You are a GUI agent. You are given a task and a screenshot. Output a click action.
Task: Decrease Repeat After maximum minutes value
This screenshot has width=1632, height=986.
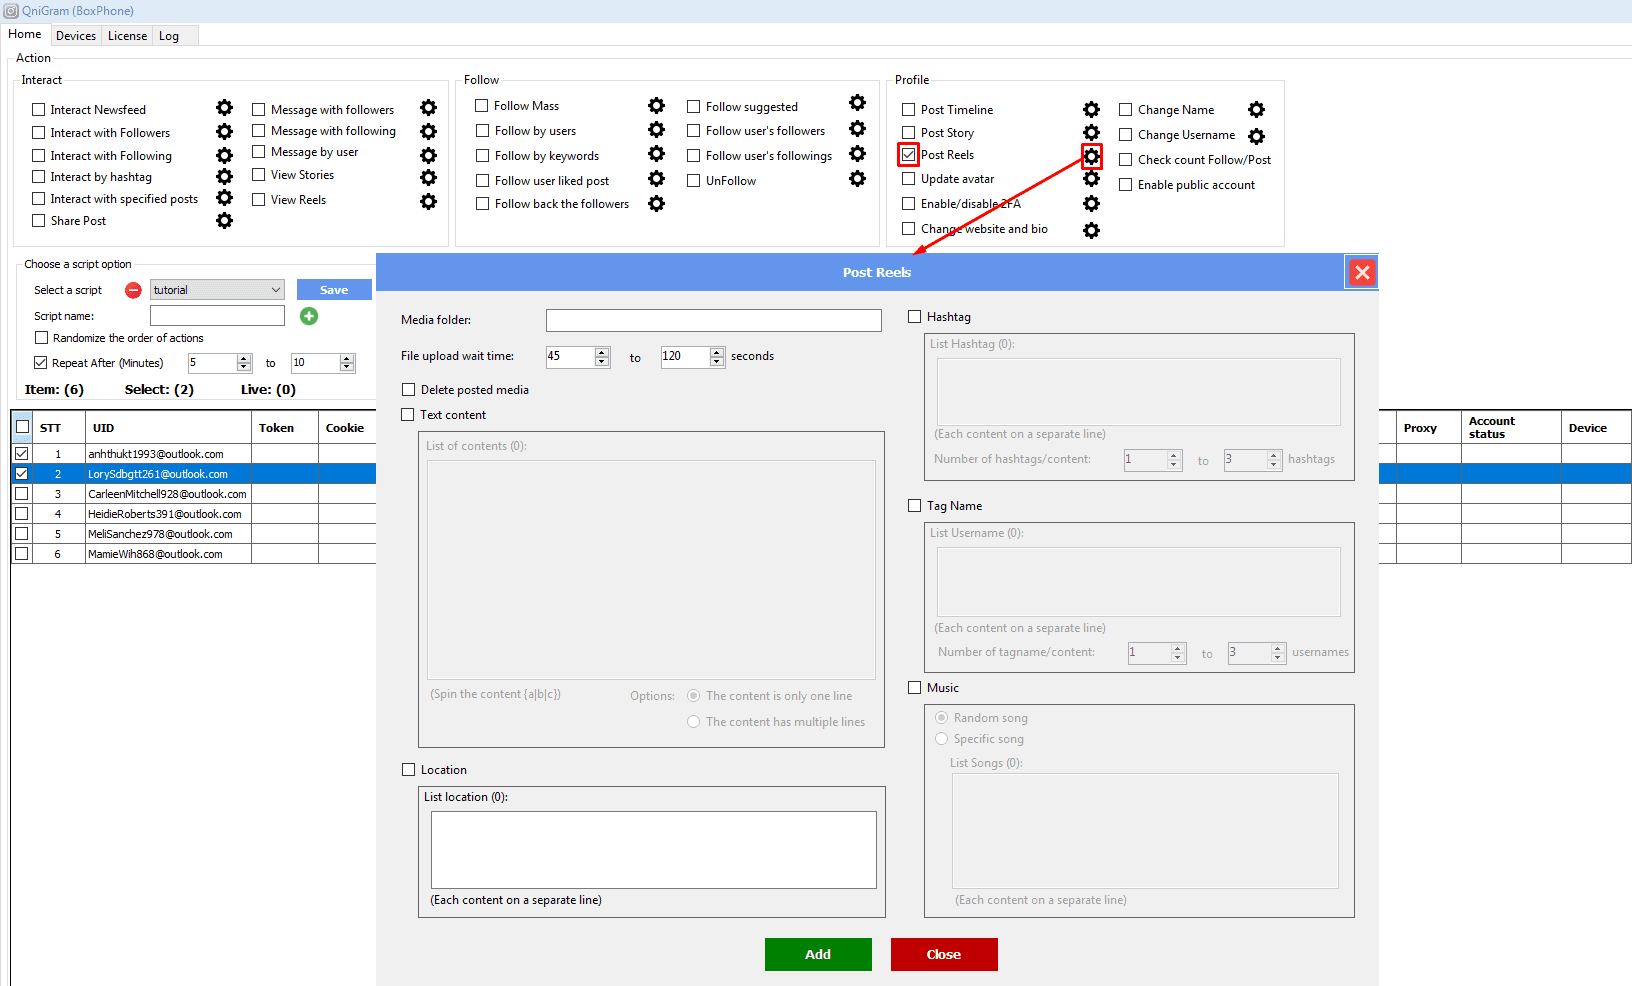coord(347,367)
